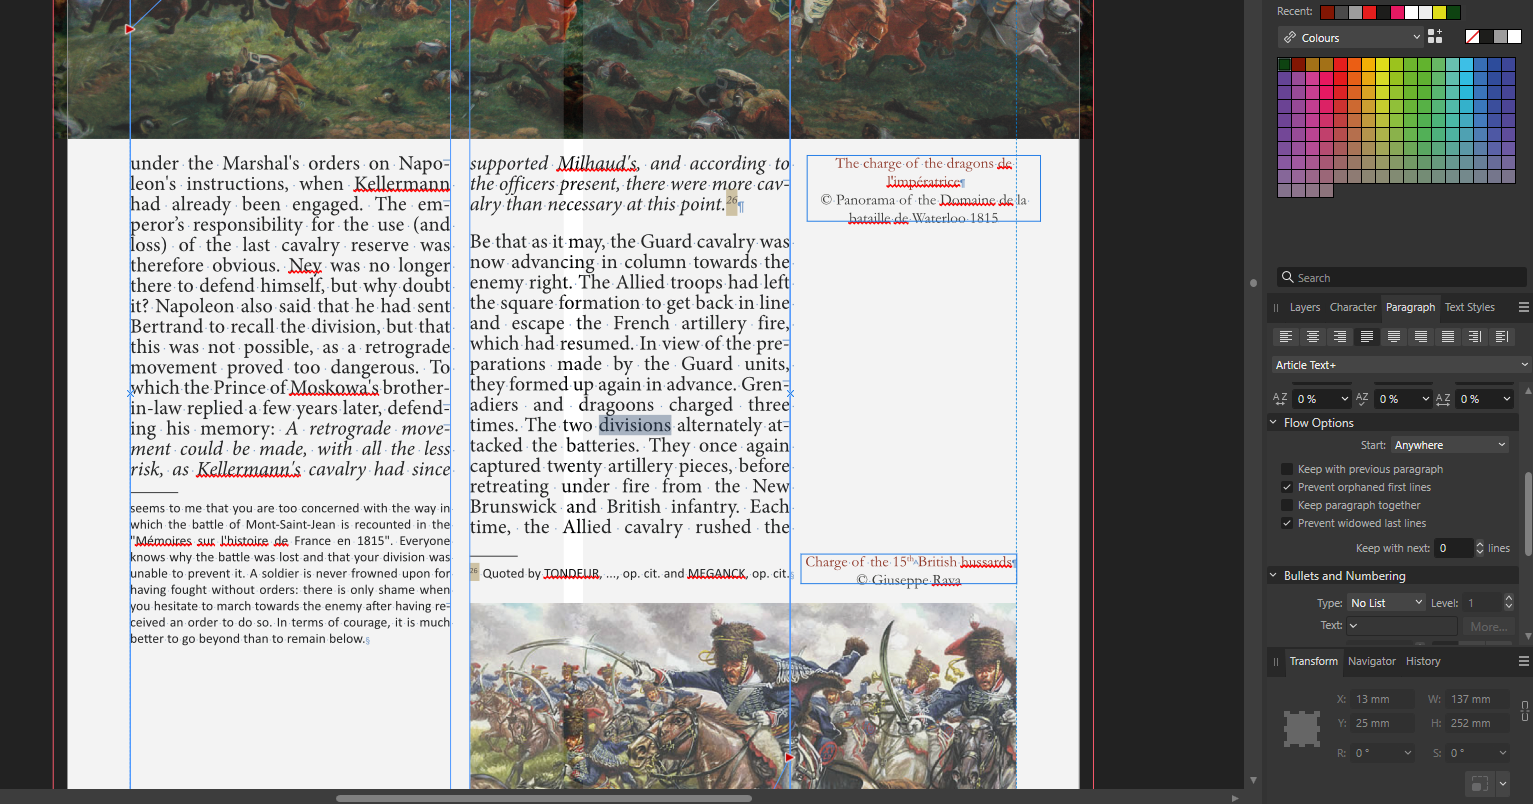Viewport: 1533px width, 804px height.
Task: Adjust Keep with next lines stepper
Action: tap(1480, 548)
